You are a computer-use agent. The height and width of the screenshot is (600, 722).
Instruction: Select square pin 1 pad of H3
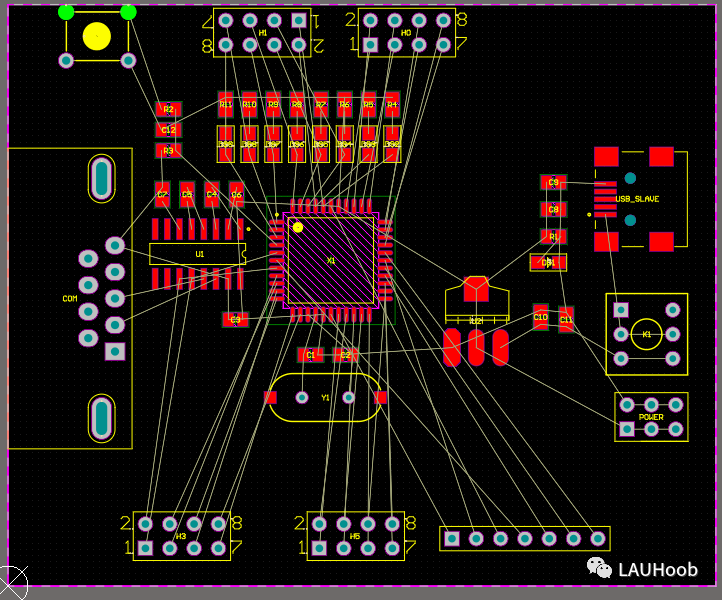[x=146, y=548]
